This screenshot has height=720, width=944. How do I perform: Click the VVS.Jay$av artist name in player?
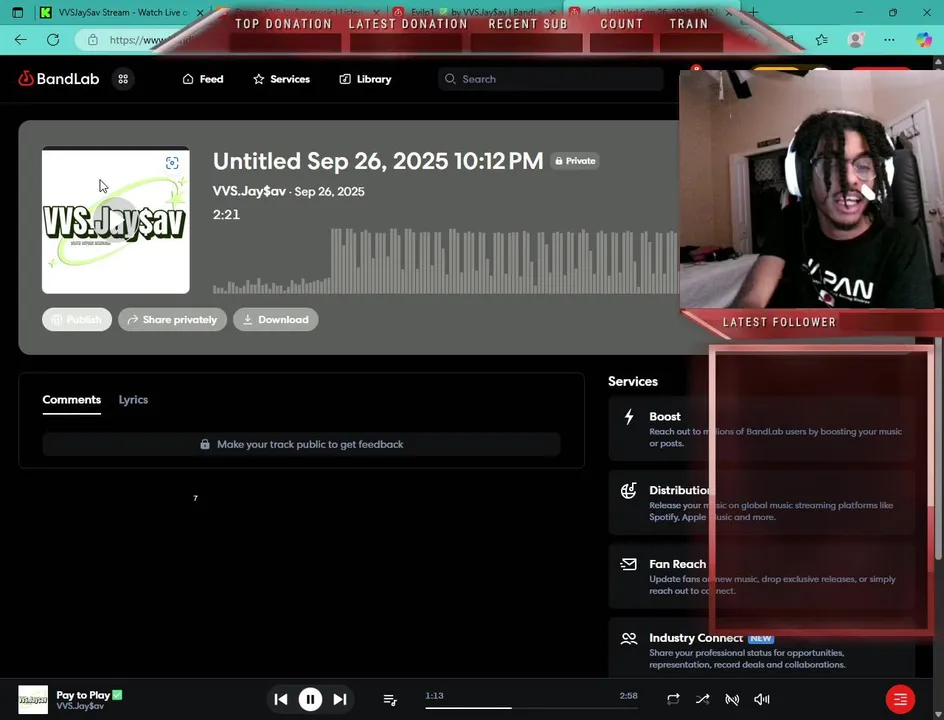click(x=80, y=706)
